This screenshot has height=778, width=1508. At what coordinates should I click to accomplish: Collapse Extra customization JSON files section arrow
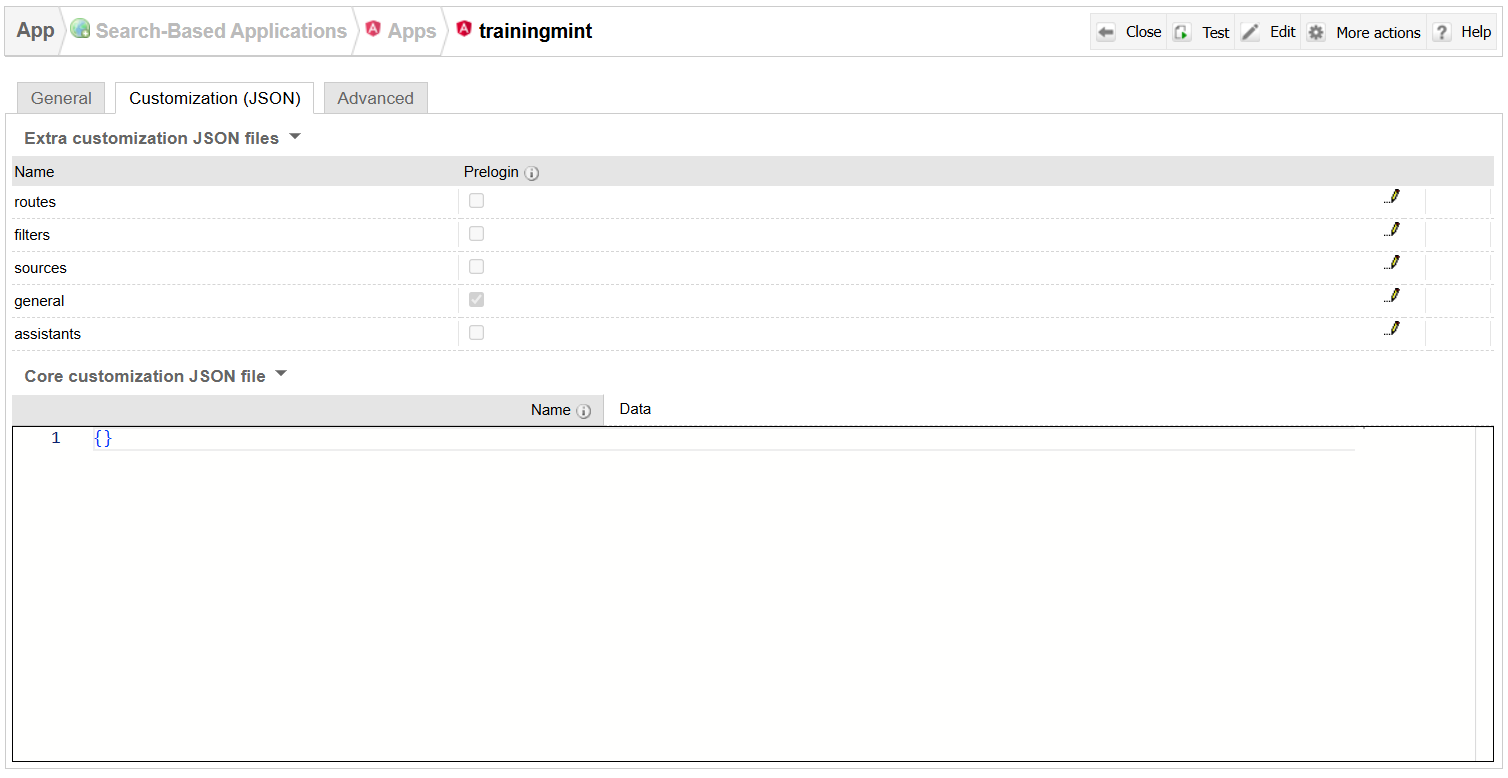(x=294, y=137)
